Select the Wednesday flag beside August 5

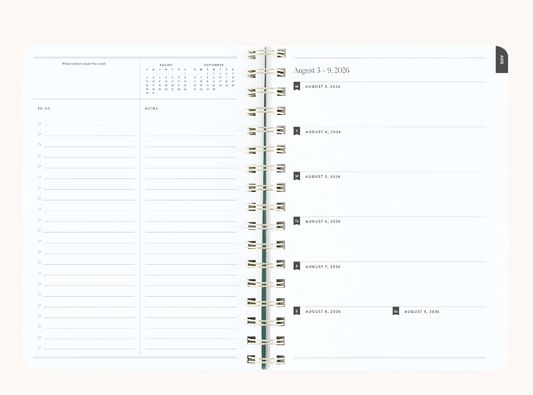pyautogui.click(x=297, y=176)
